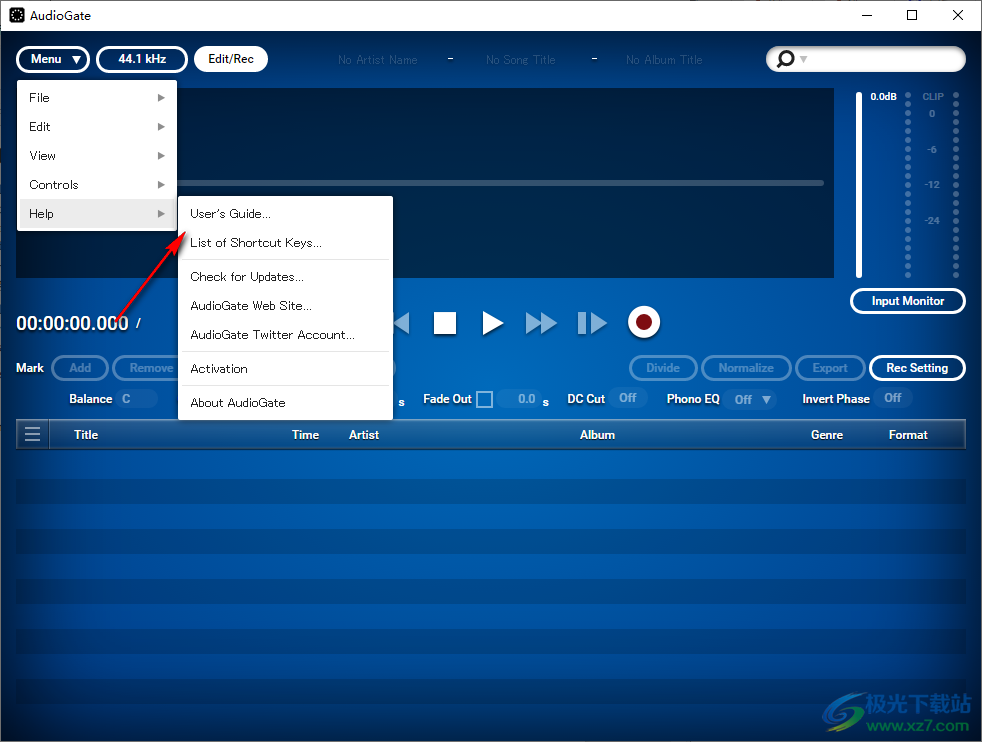Click the AudioGate app icon in title bar

pos(17,15)
